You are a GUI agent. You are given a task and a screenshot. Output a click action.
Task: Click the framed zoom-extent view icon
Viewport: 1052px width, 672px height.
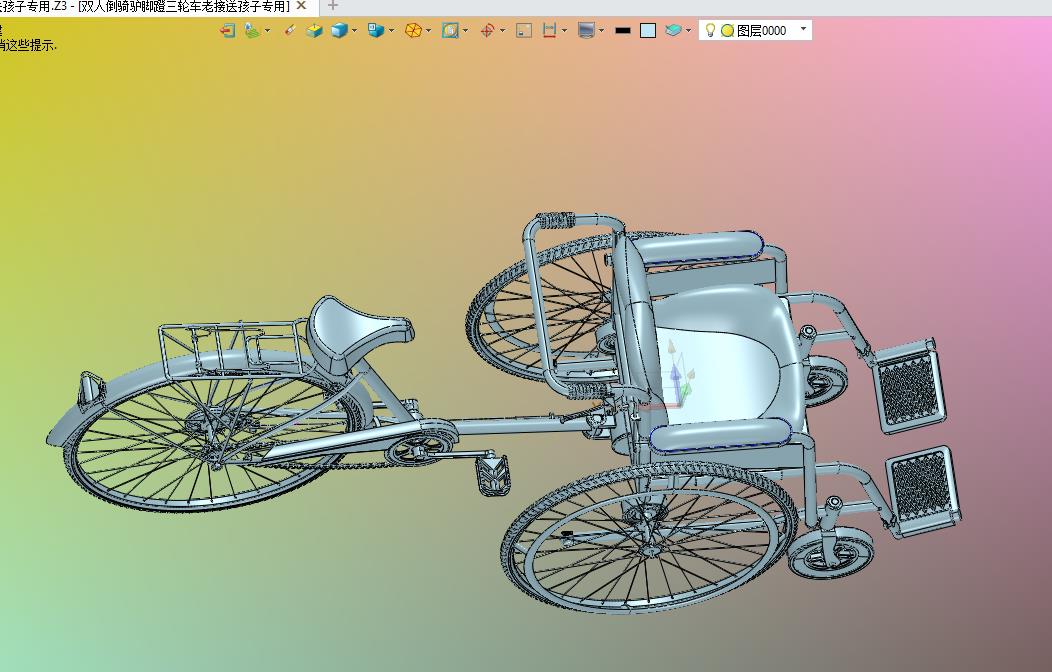coord(450,30)
